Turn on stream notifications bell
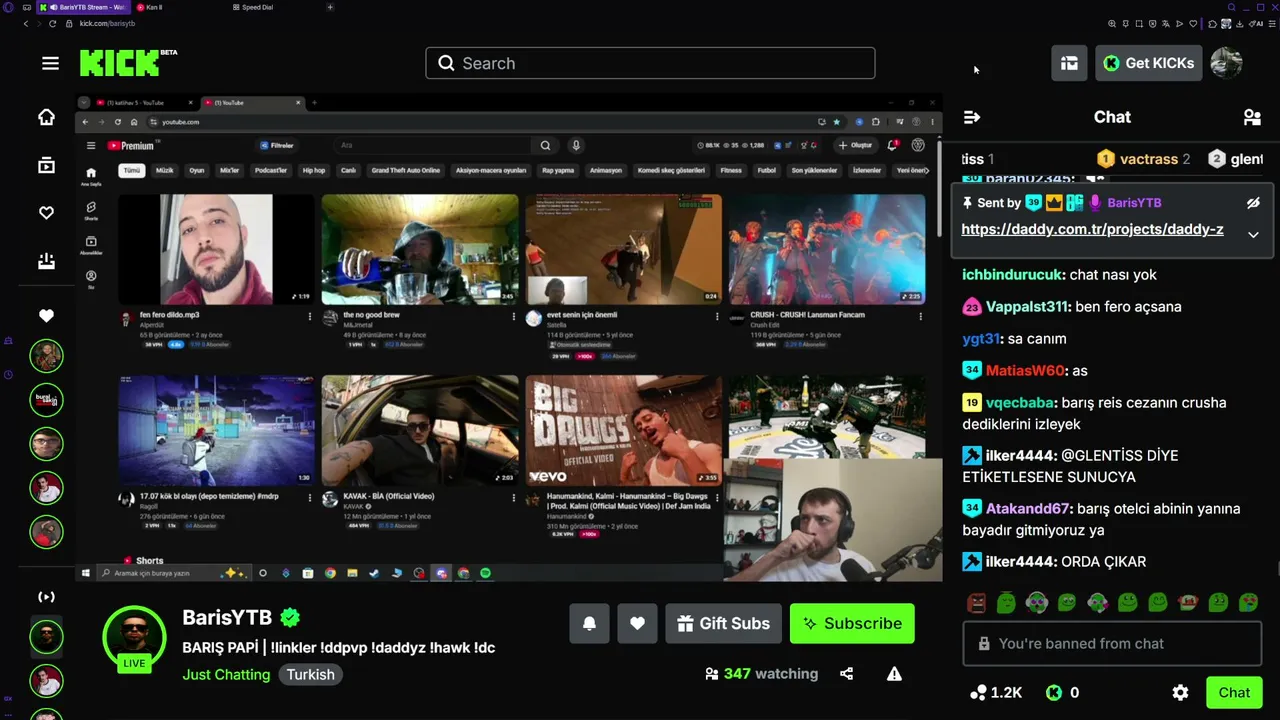The image size is (1280, 720). [589, 623]
